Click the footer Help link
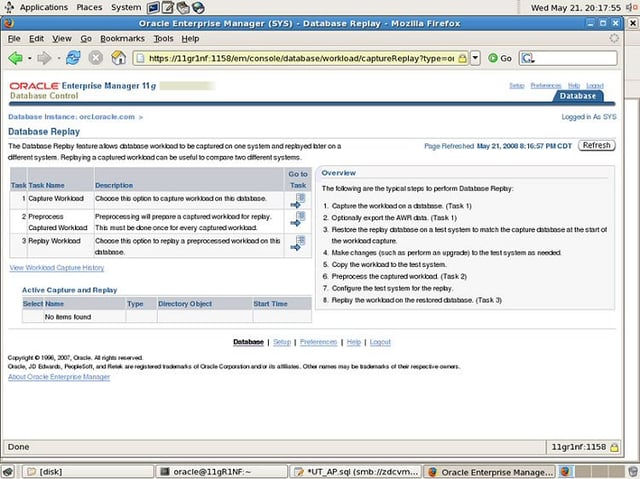Image resolution: width=640 pixels, height=479 pixels. point(353,342)
